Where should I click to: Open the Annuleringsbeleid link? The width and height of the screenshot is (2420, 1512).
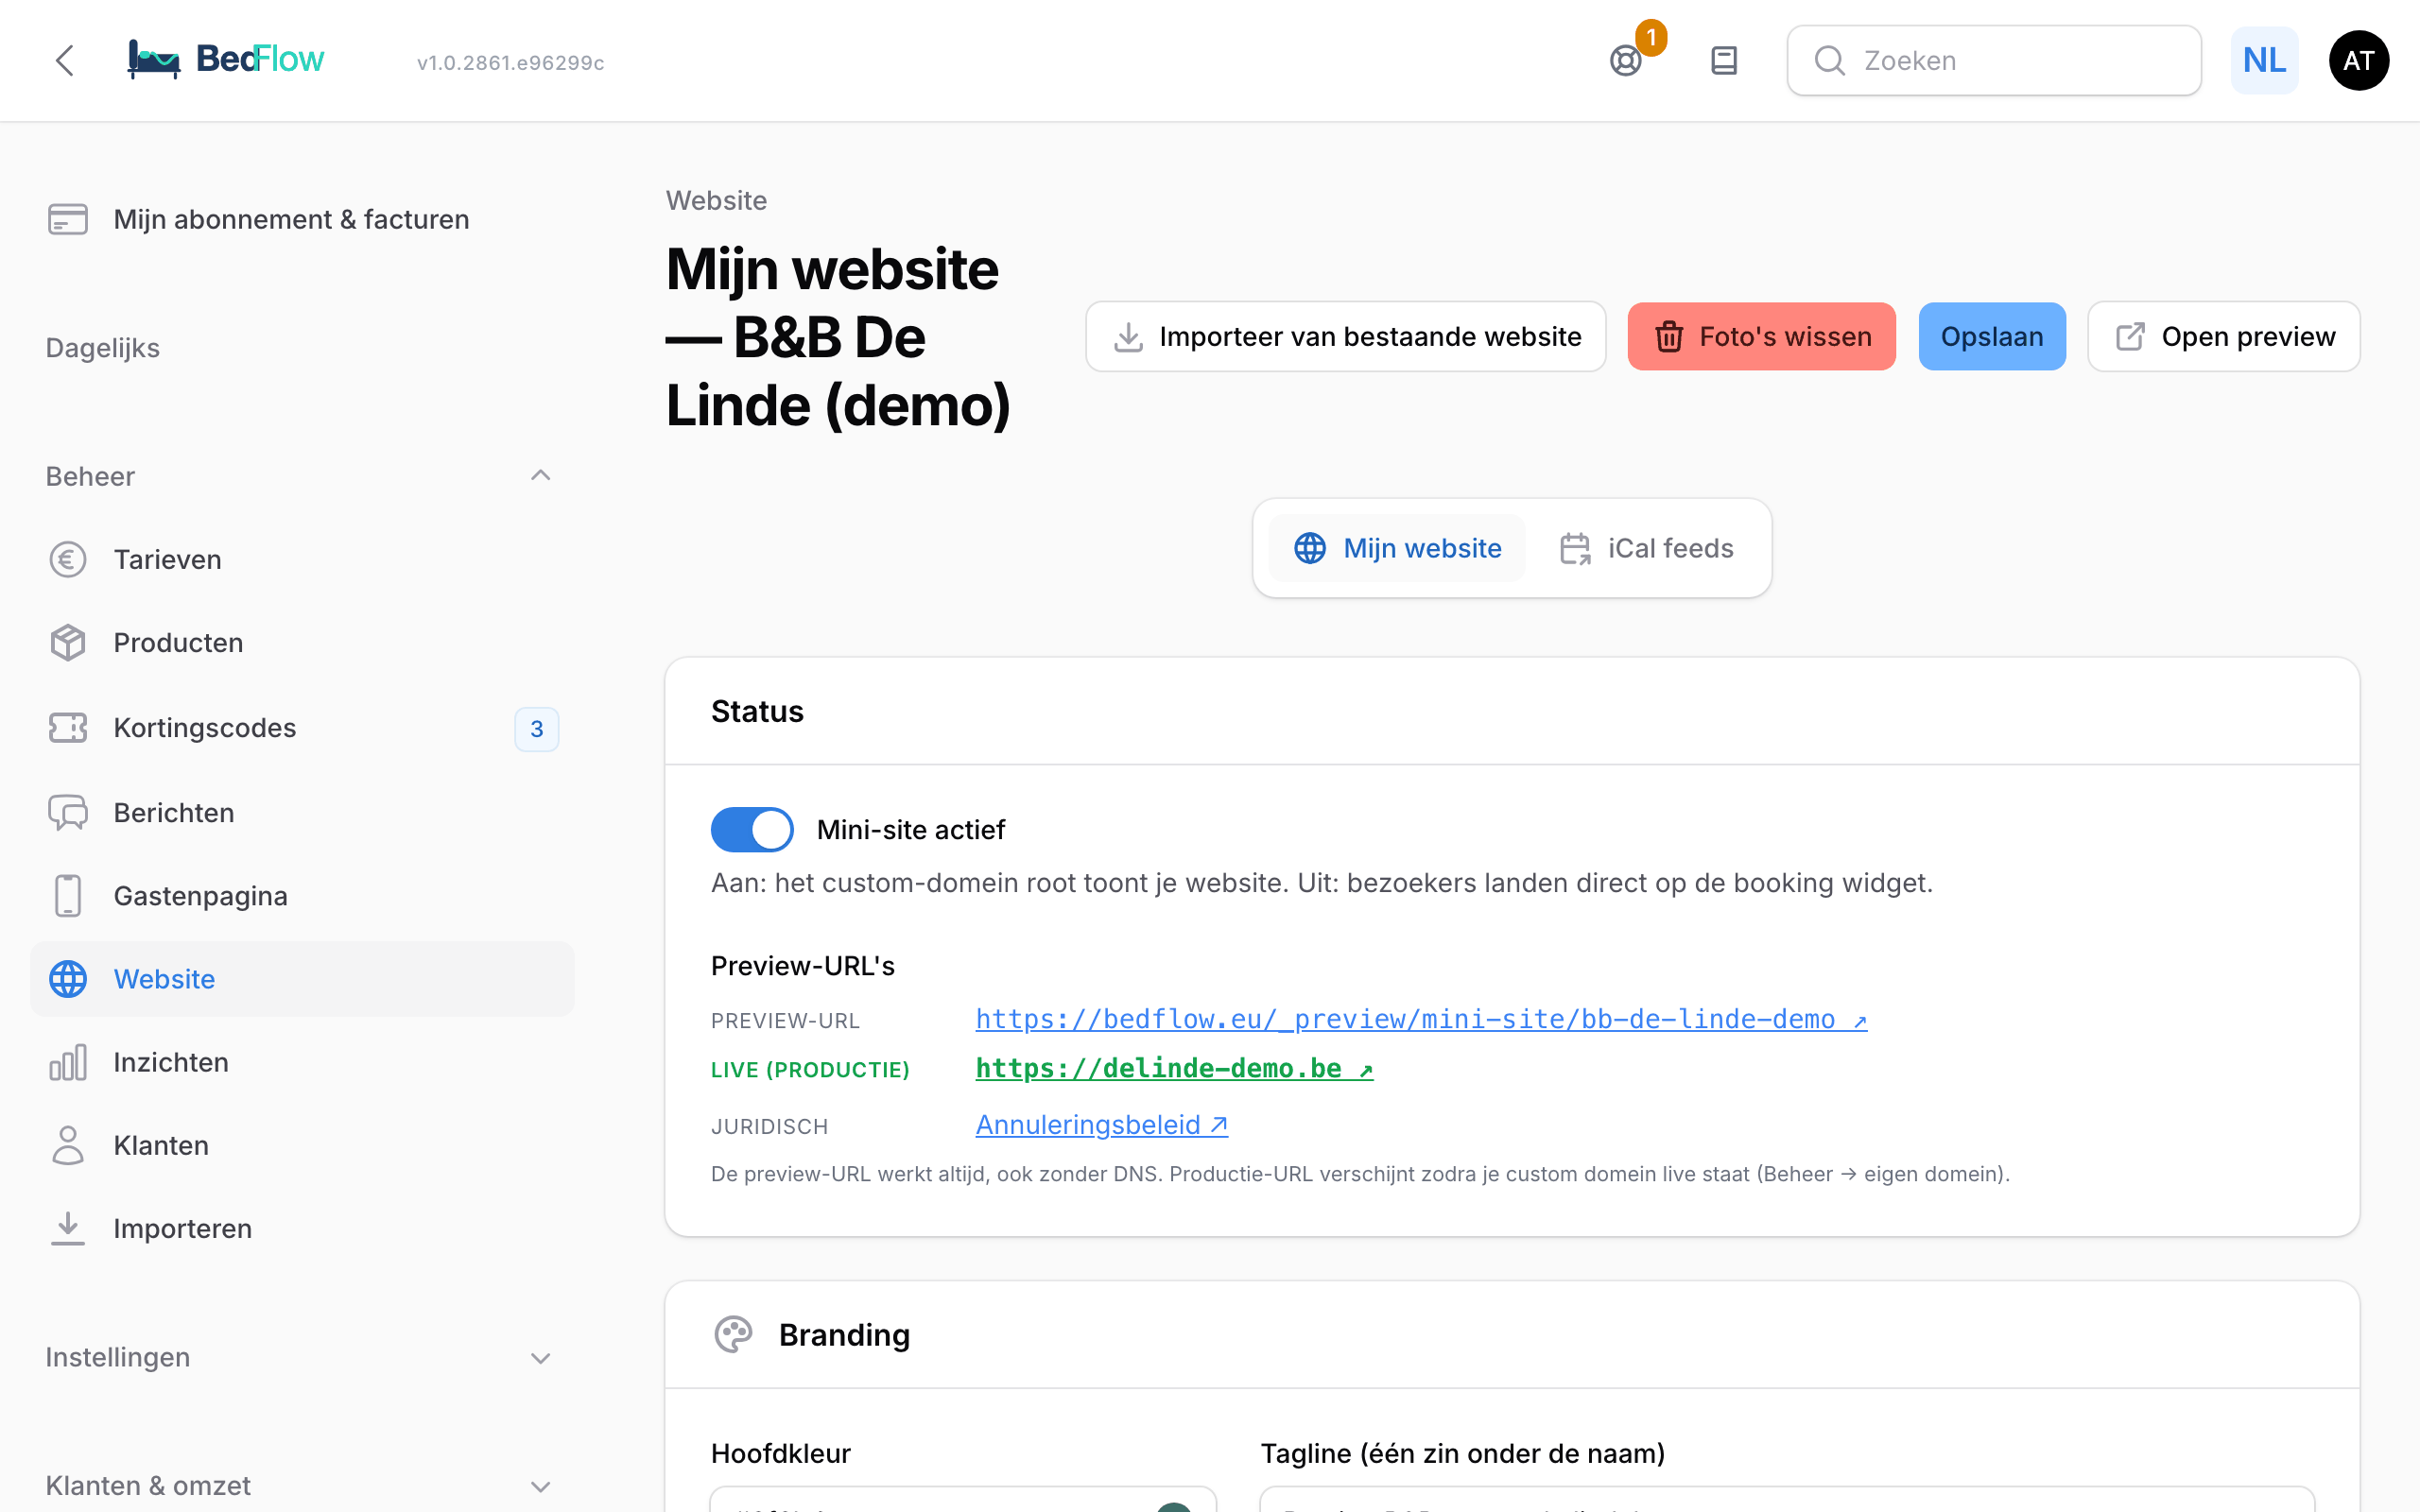click(x=1101, y=1125)
